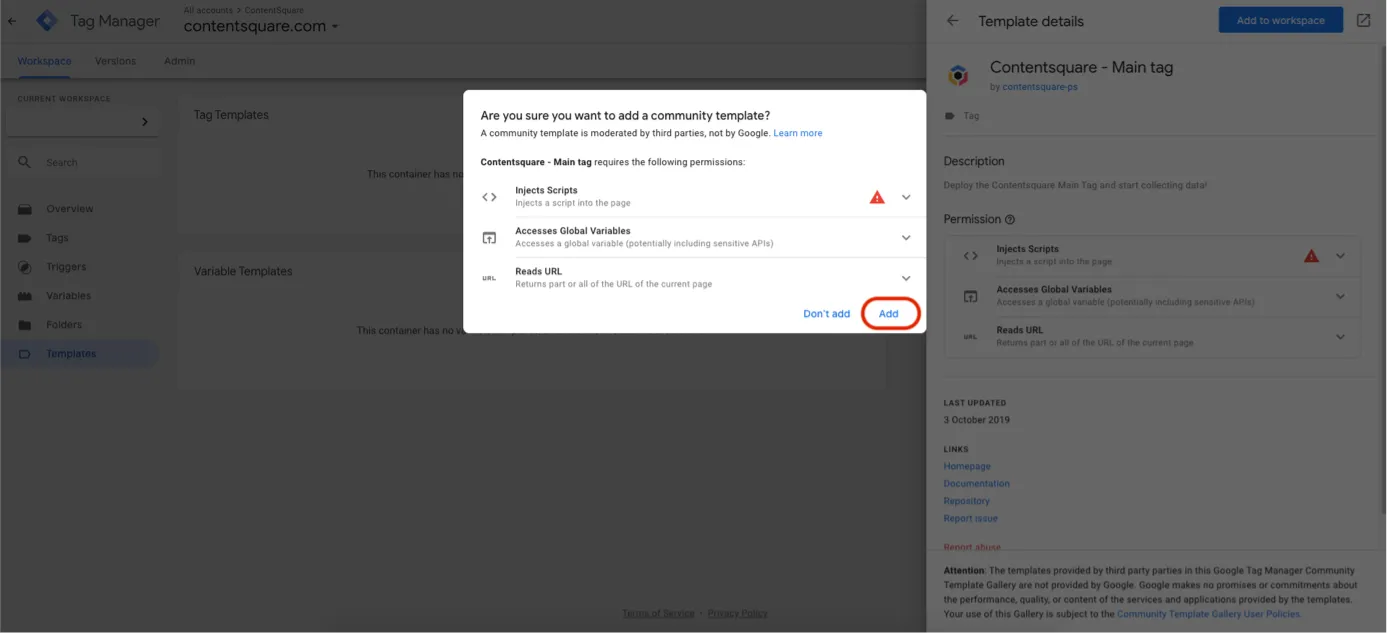This screenshot has width=1390, height=635.
Task: Switch to the Admin tab
Action: tap(179, 61)
